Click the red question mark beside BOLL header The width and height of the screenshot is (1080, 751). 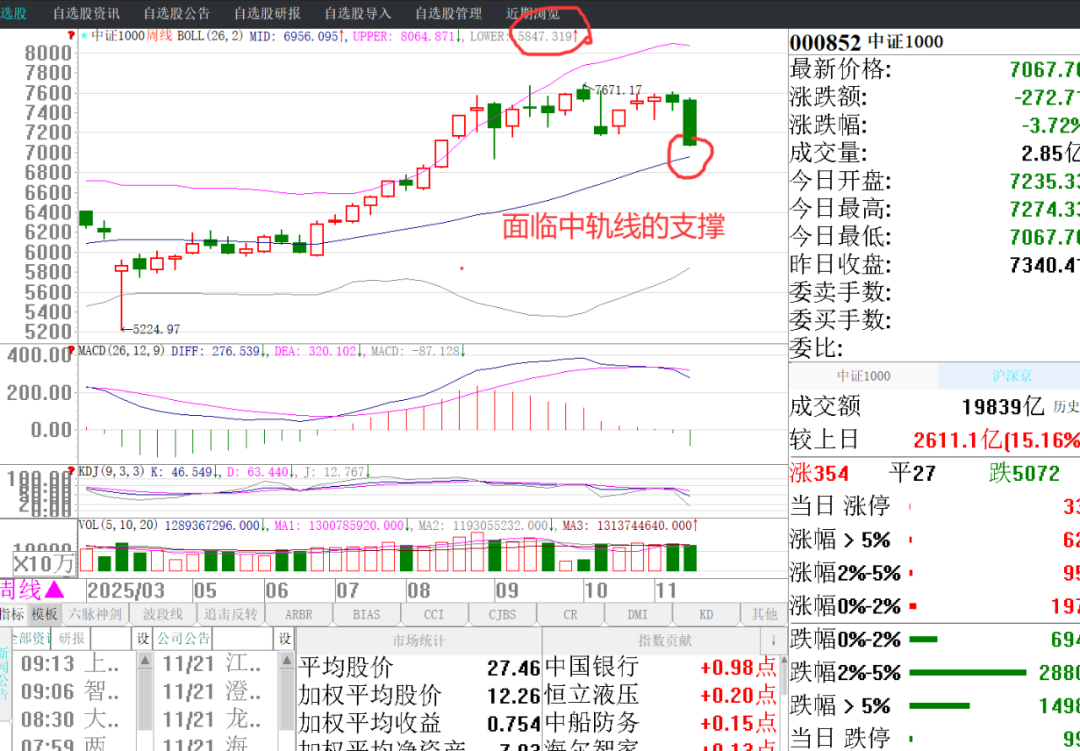[71, 35]
